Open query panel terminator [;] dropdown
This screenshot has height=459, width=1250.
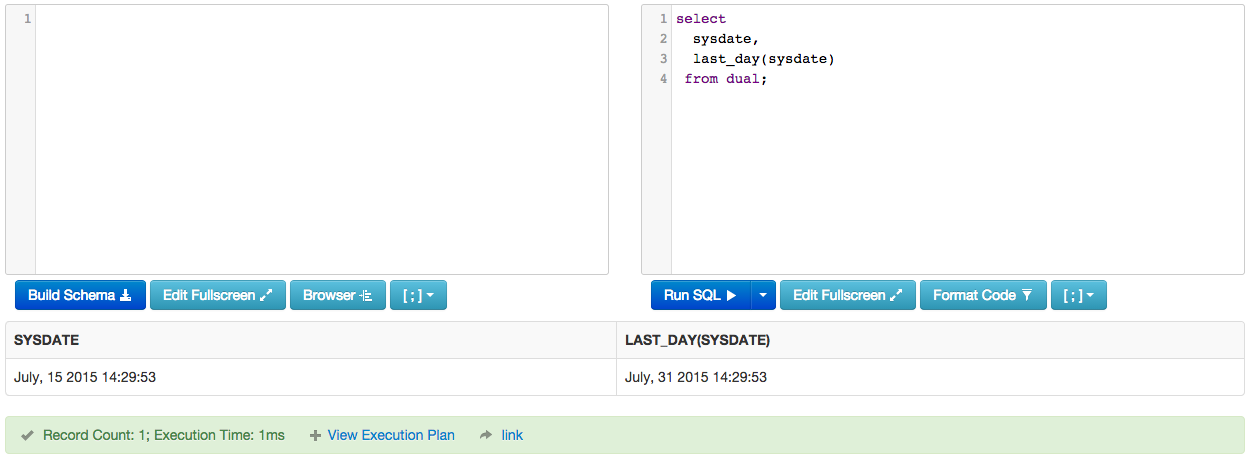point(1078,295)
